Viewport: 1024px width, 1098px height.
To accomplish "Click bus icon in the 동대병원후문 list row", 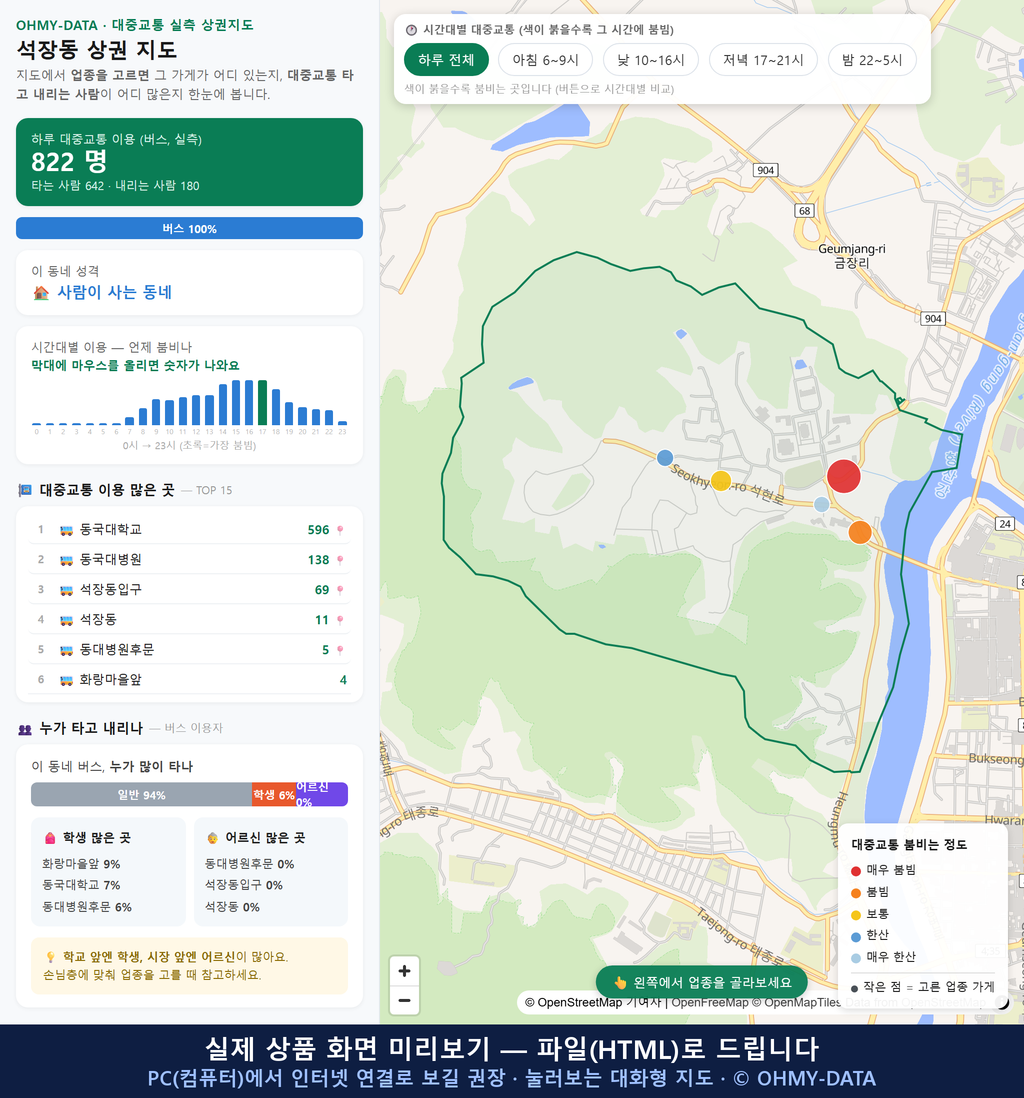I will click(67, 650).
